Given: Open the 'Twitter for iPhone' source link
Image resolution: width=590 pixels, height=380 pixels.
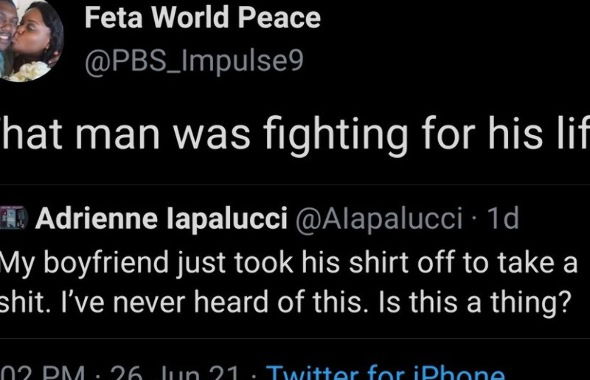Looking at the screenshot, I should point(385,372).
